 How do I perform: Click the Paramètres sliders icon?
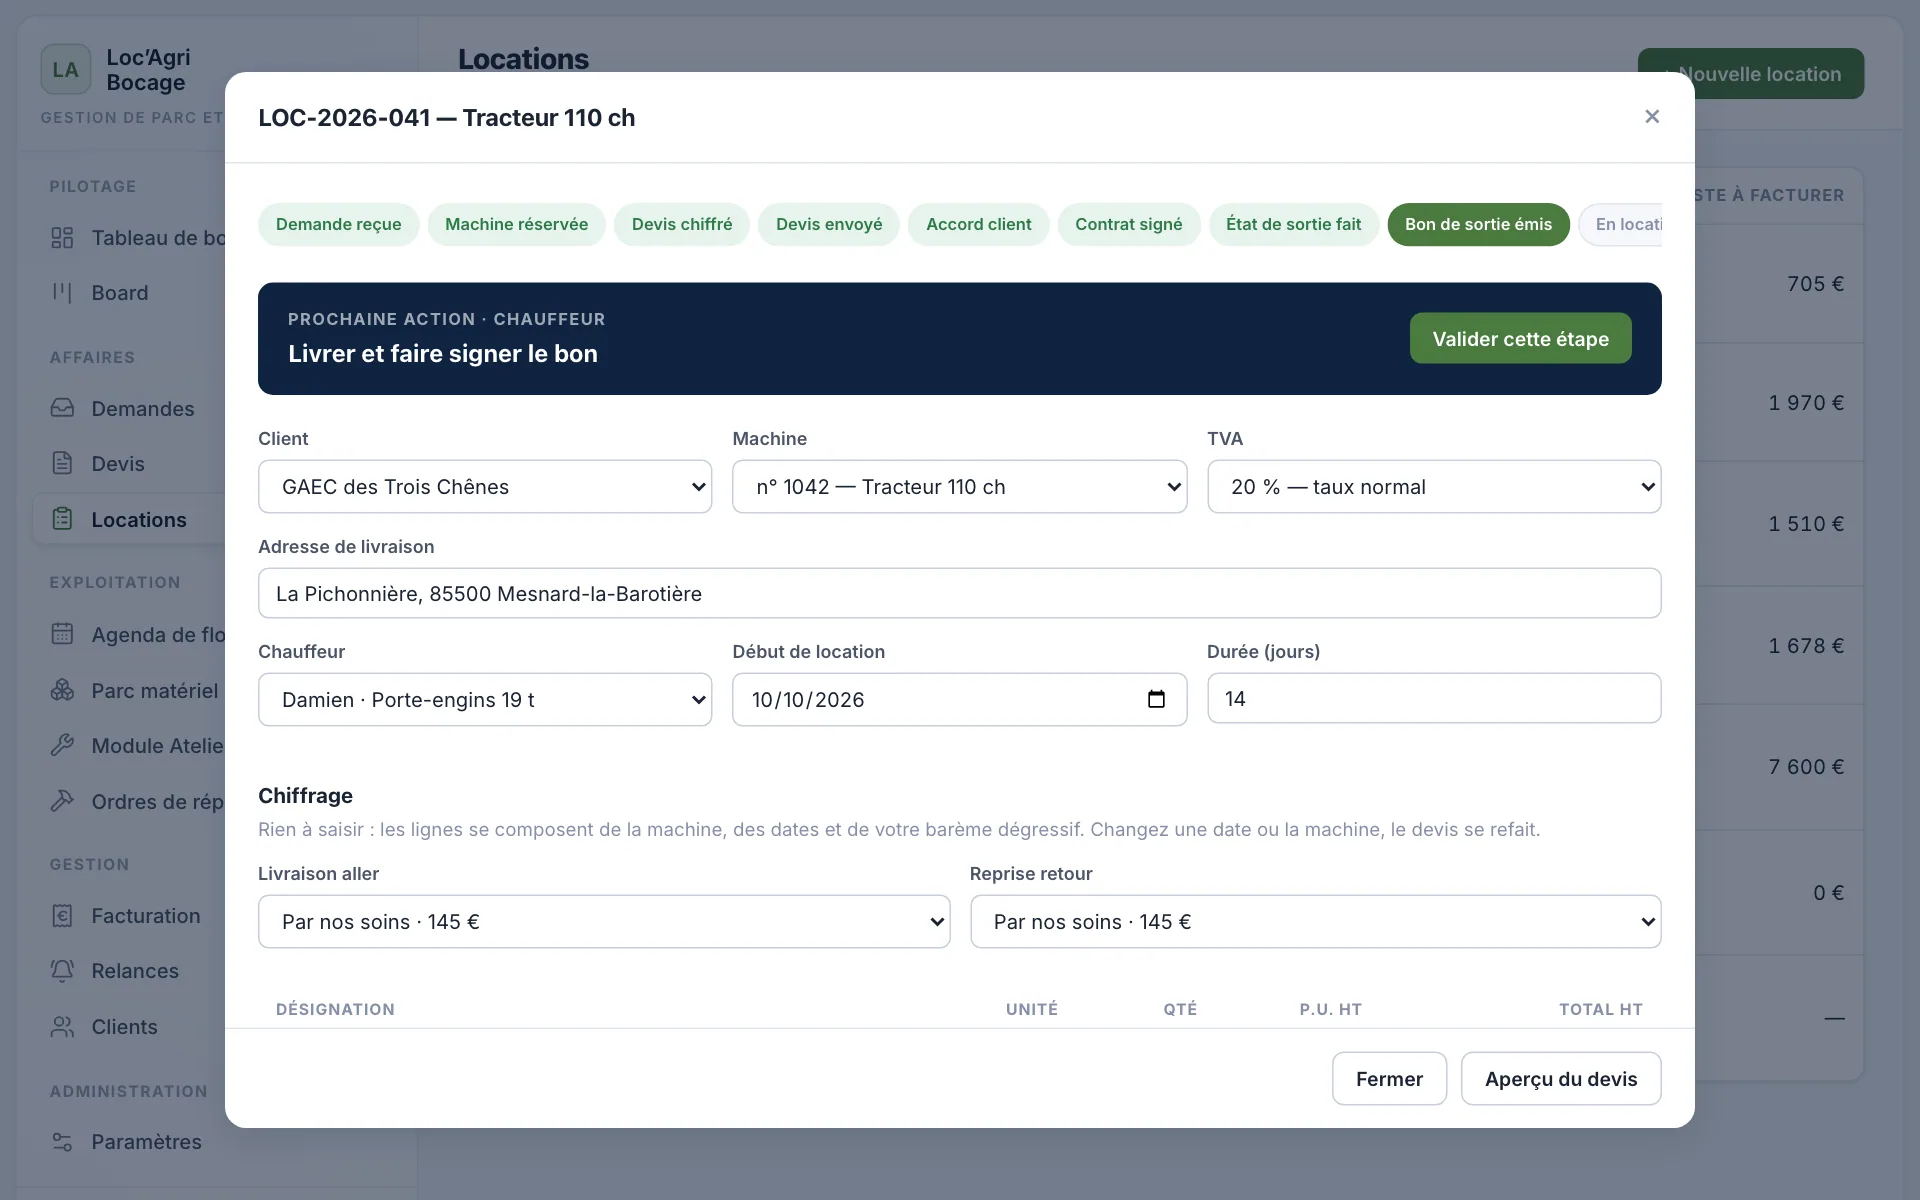pos(62,1141)
